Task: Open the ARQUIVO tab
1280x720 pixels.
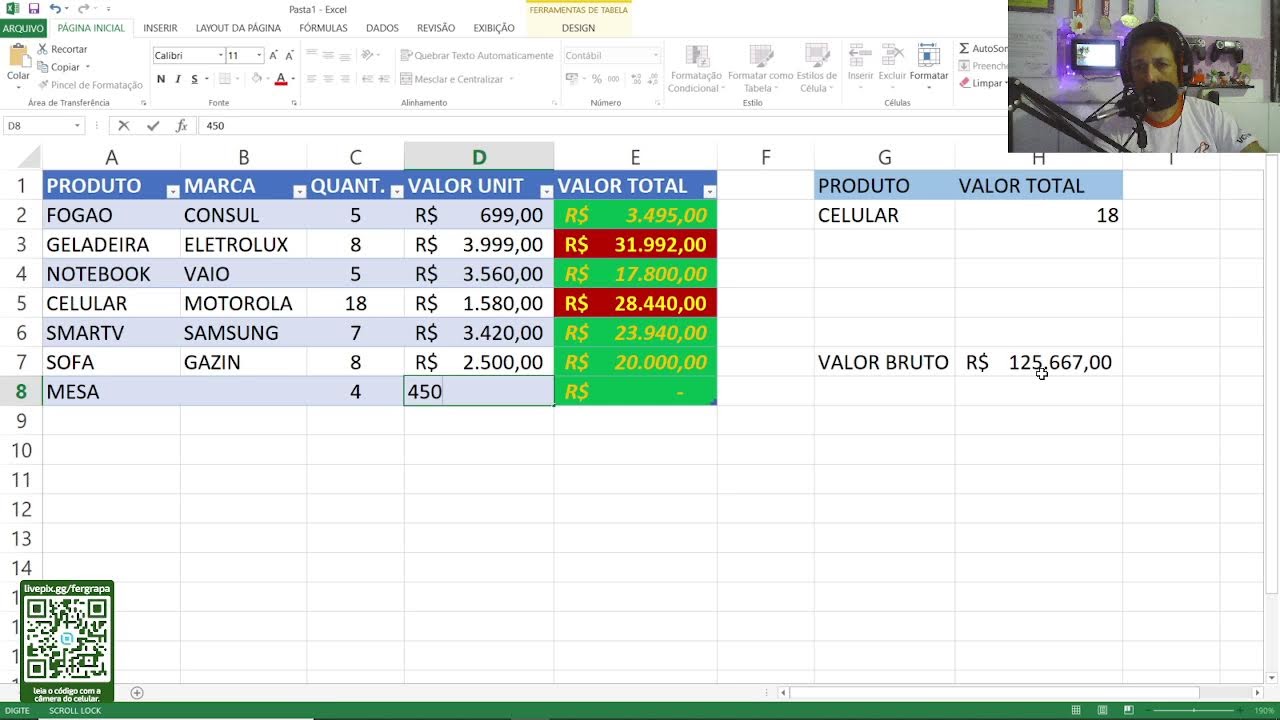Action: coord(23,28)
